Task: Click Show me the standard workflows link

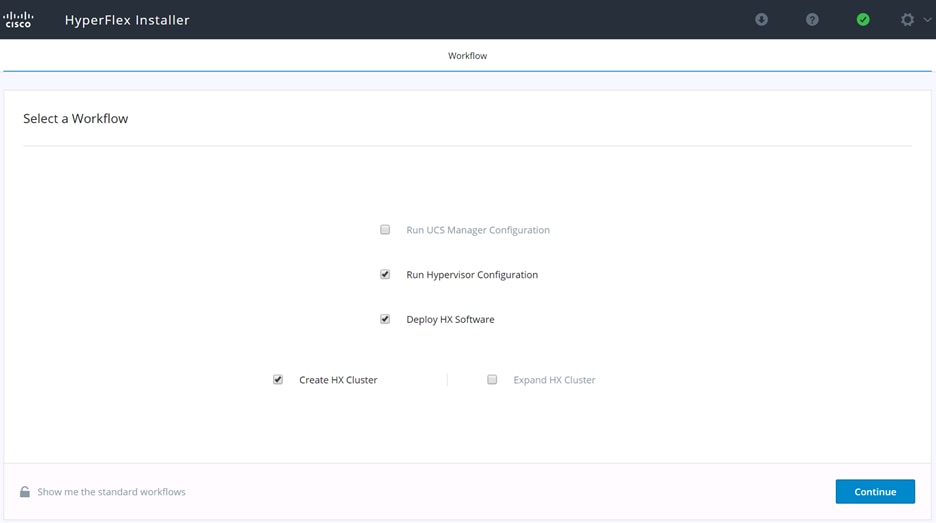Action: click(112, 492)
